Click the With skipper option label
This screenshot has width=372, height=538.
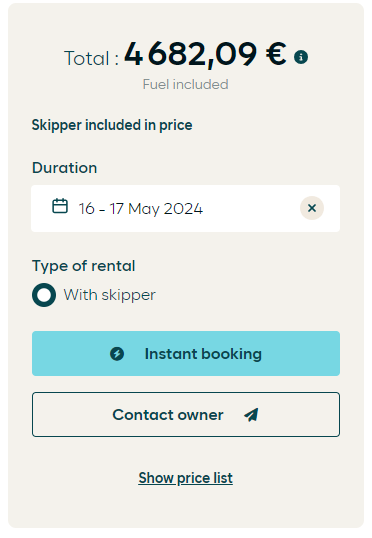click(110, 295)
